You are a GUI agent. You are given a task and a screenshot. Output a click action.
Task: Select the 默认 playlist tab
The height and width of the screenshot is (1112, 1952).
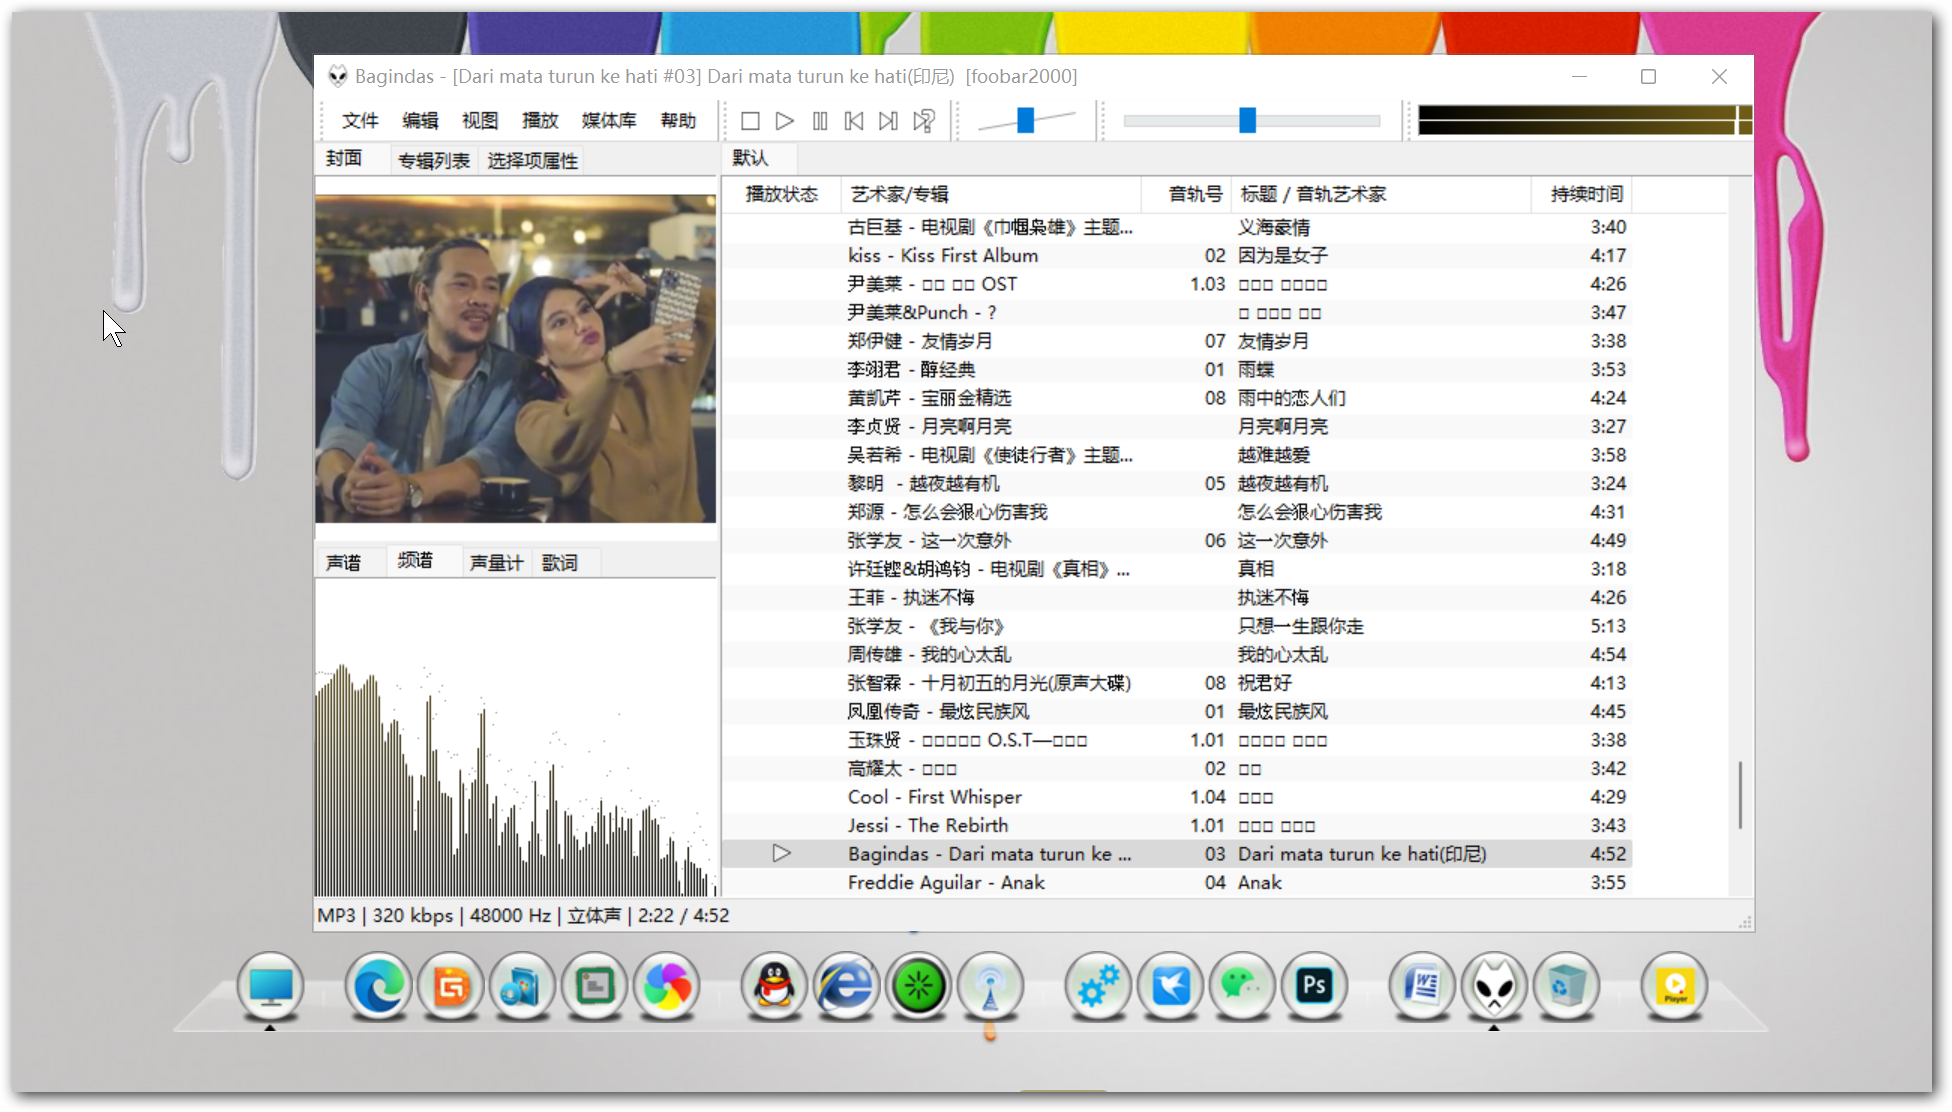point(751,158)
